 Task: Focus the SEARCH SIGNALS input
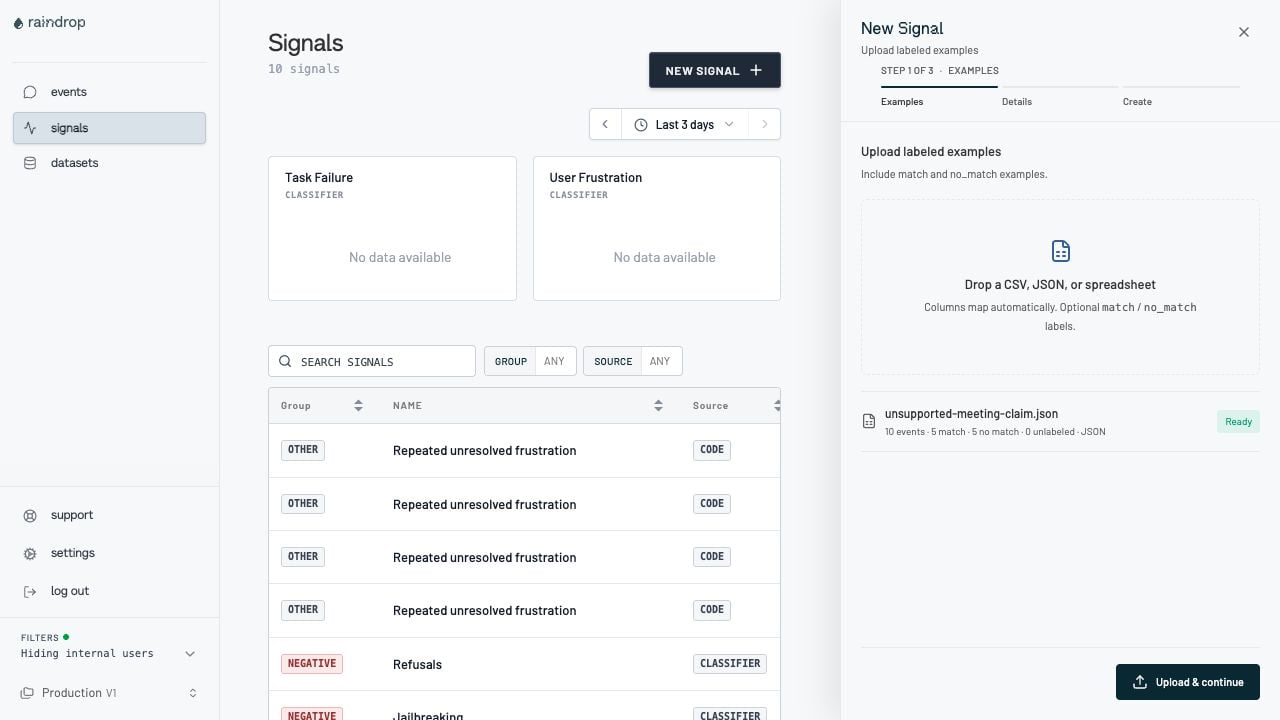pyautogui.click(x=372, y=361)
